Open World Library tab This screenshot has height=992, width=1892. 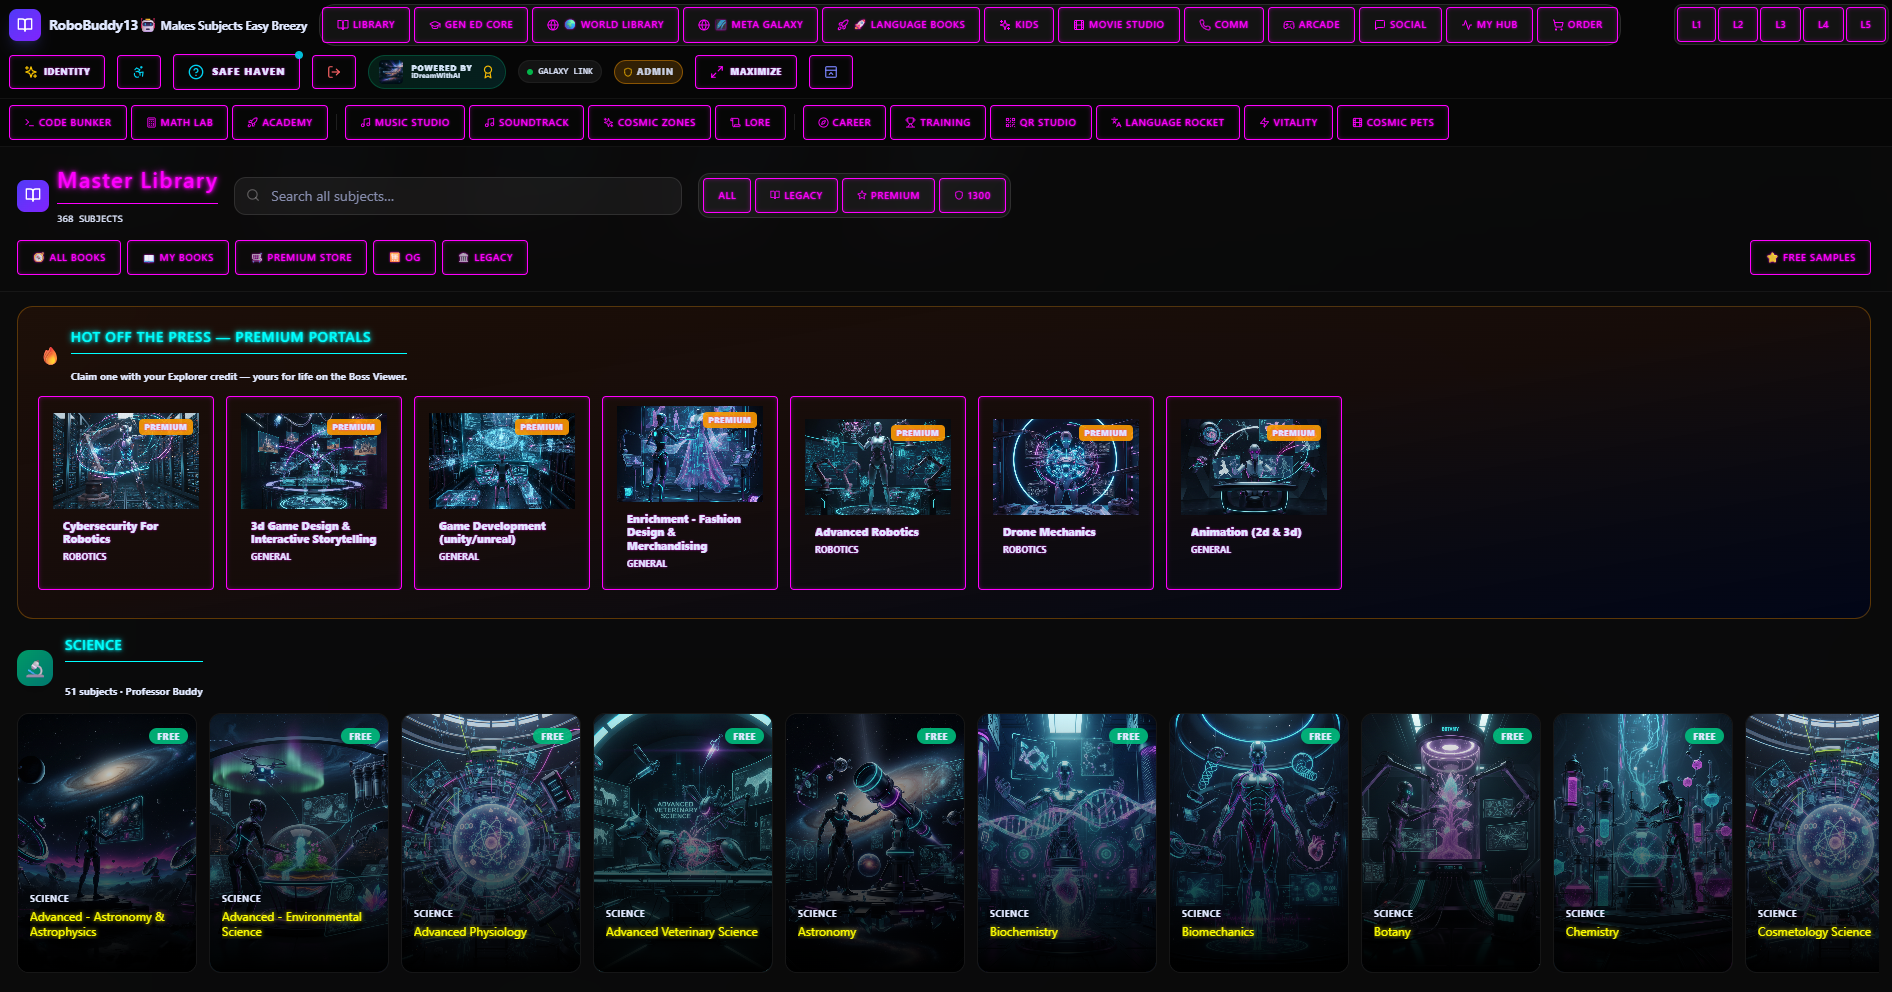click(605, 25)
